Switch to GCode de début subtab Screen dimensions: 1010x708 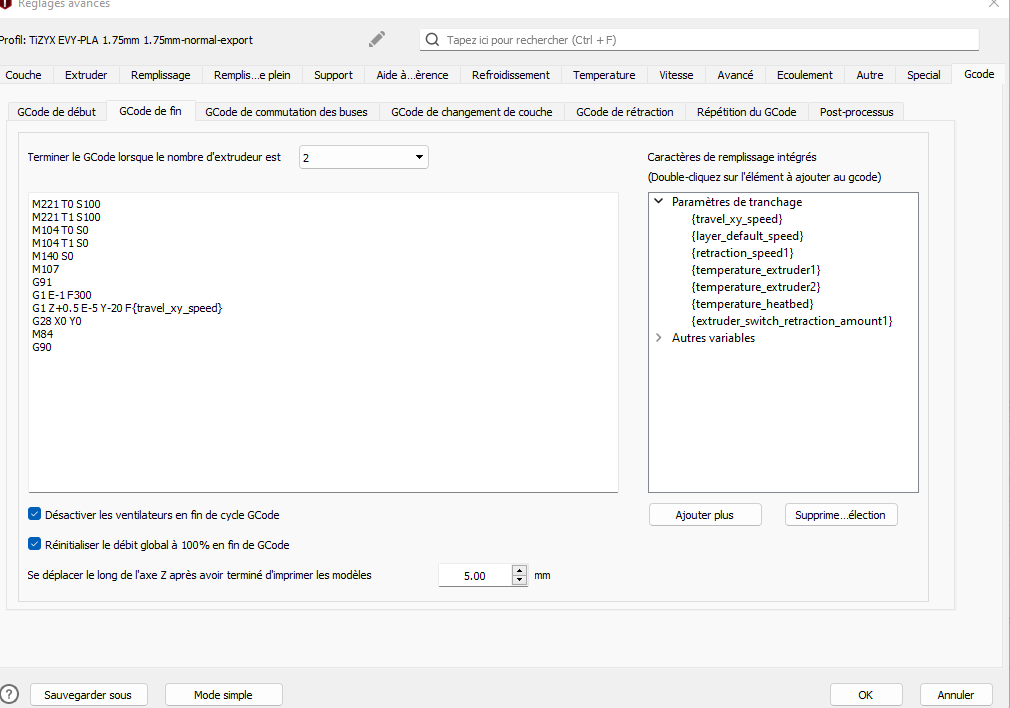point(57,111)
